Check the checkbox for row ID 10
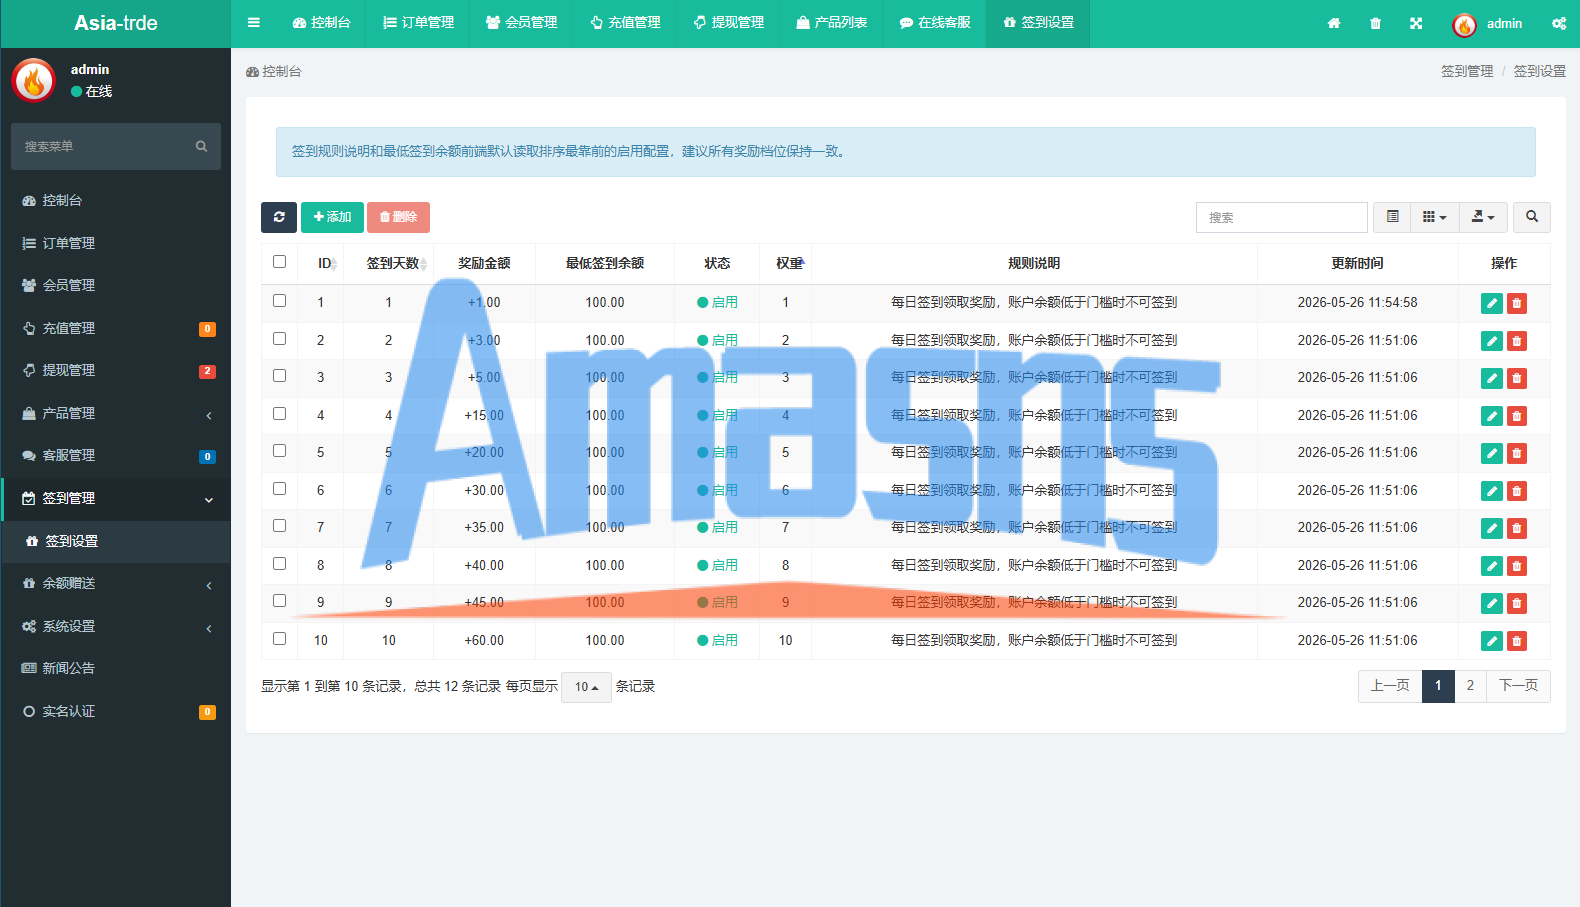The width and height of the screenshot is (1580, 907). click(279, 638)
